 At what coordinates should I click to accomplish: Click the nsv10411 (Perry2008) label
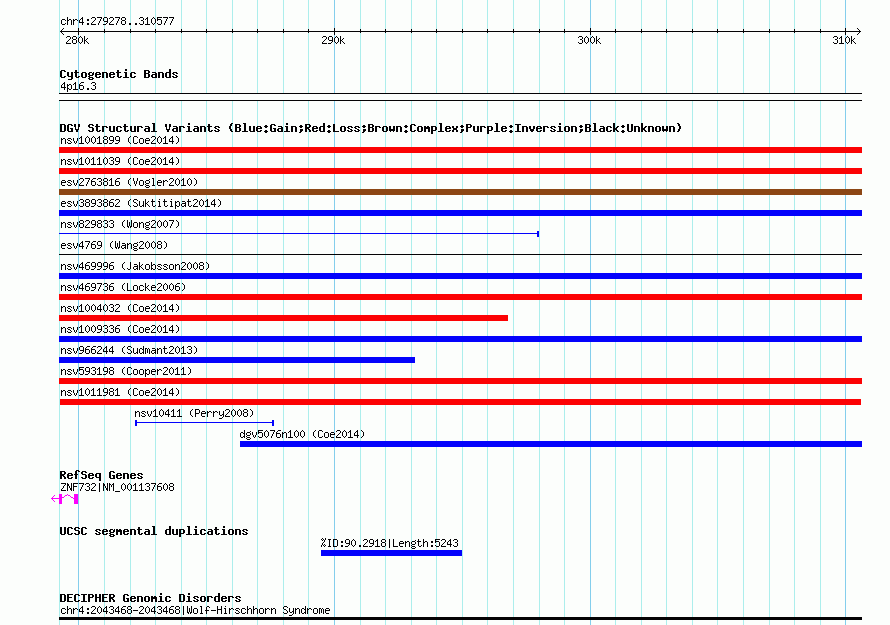point(194,413)
